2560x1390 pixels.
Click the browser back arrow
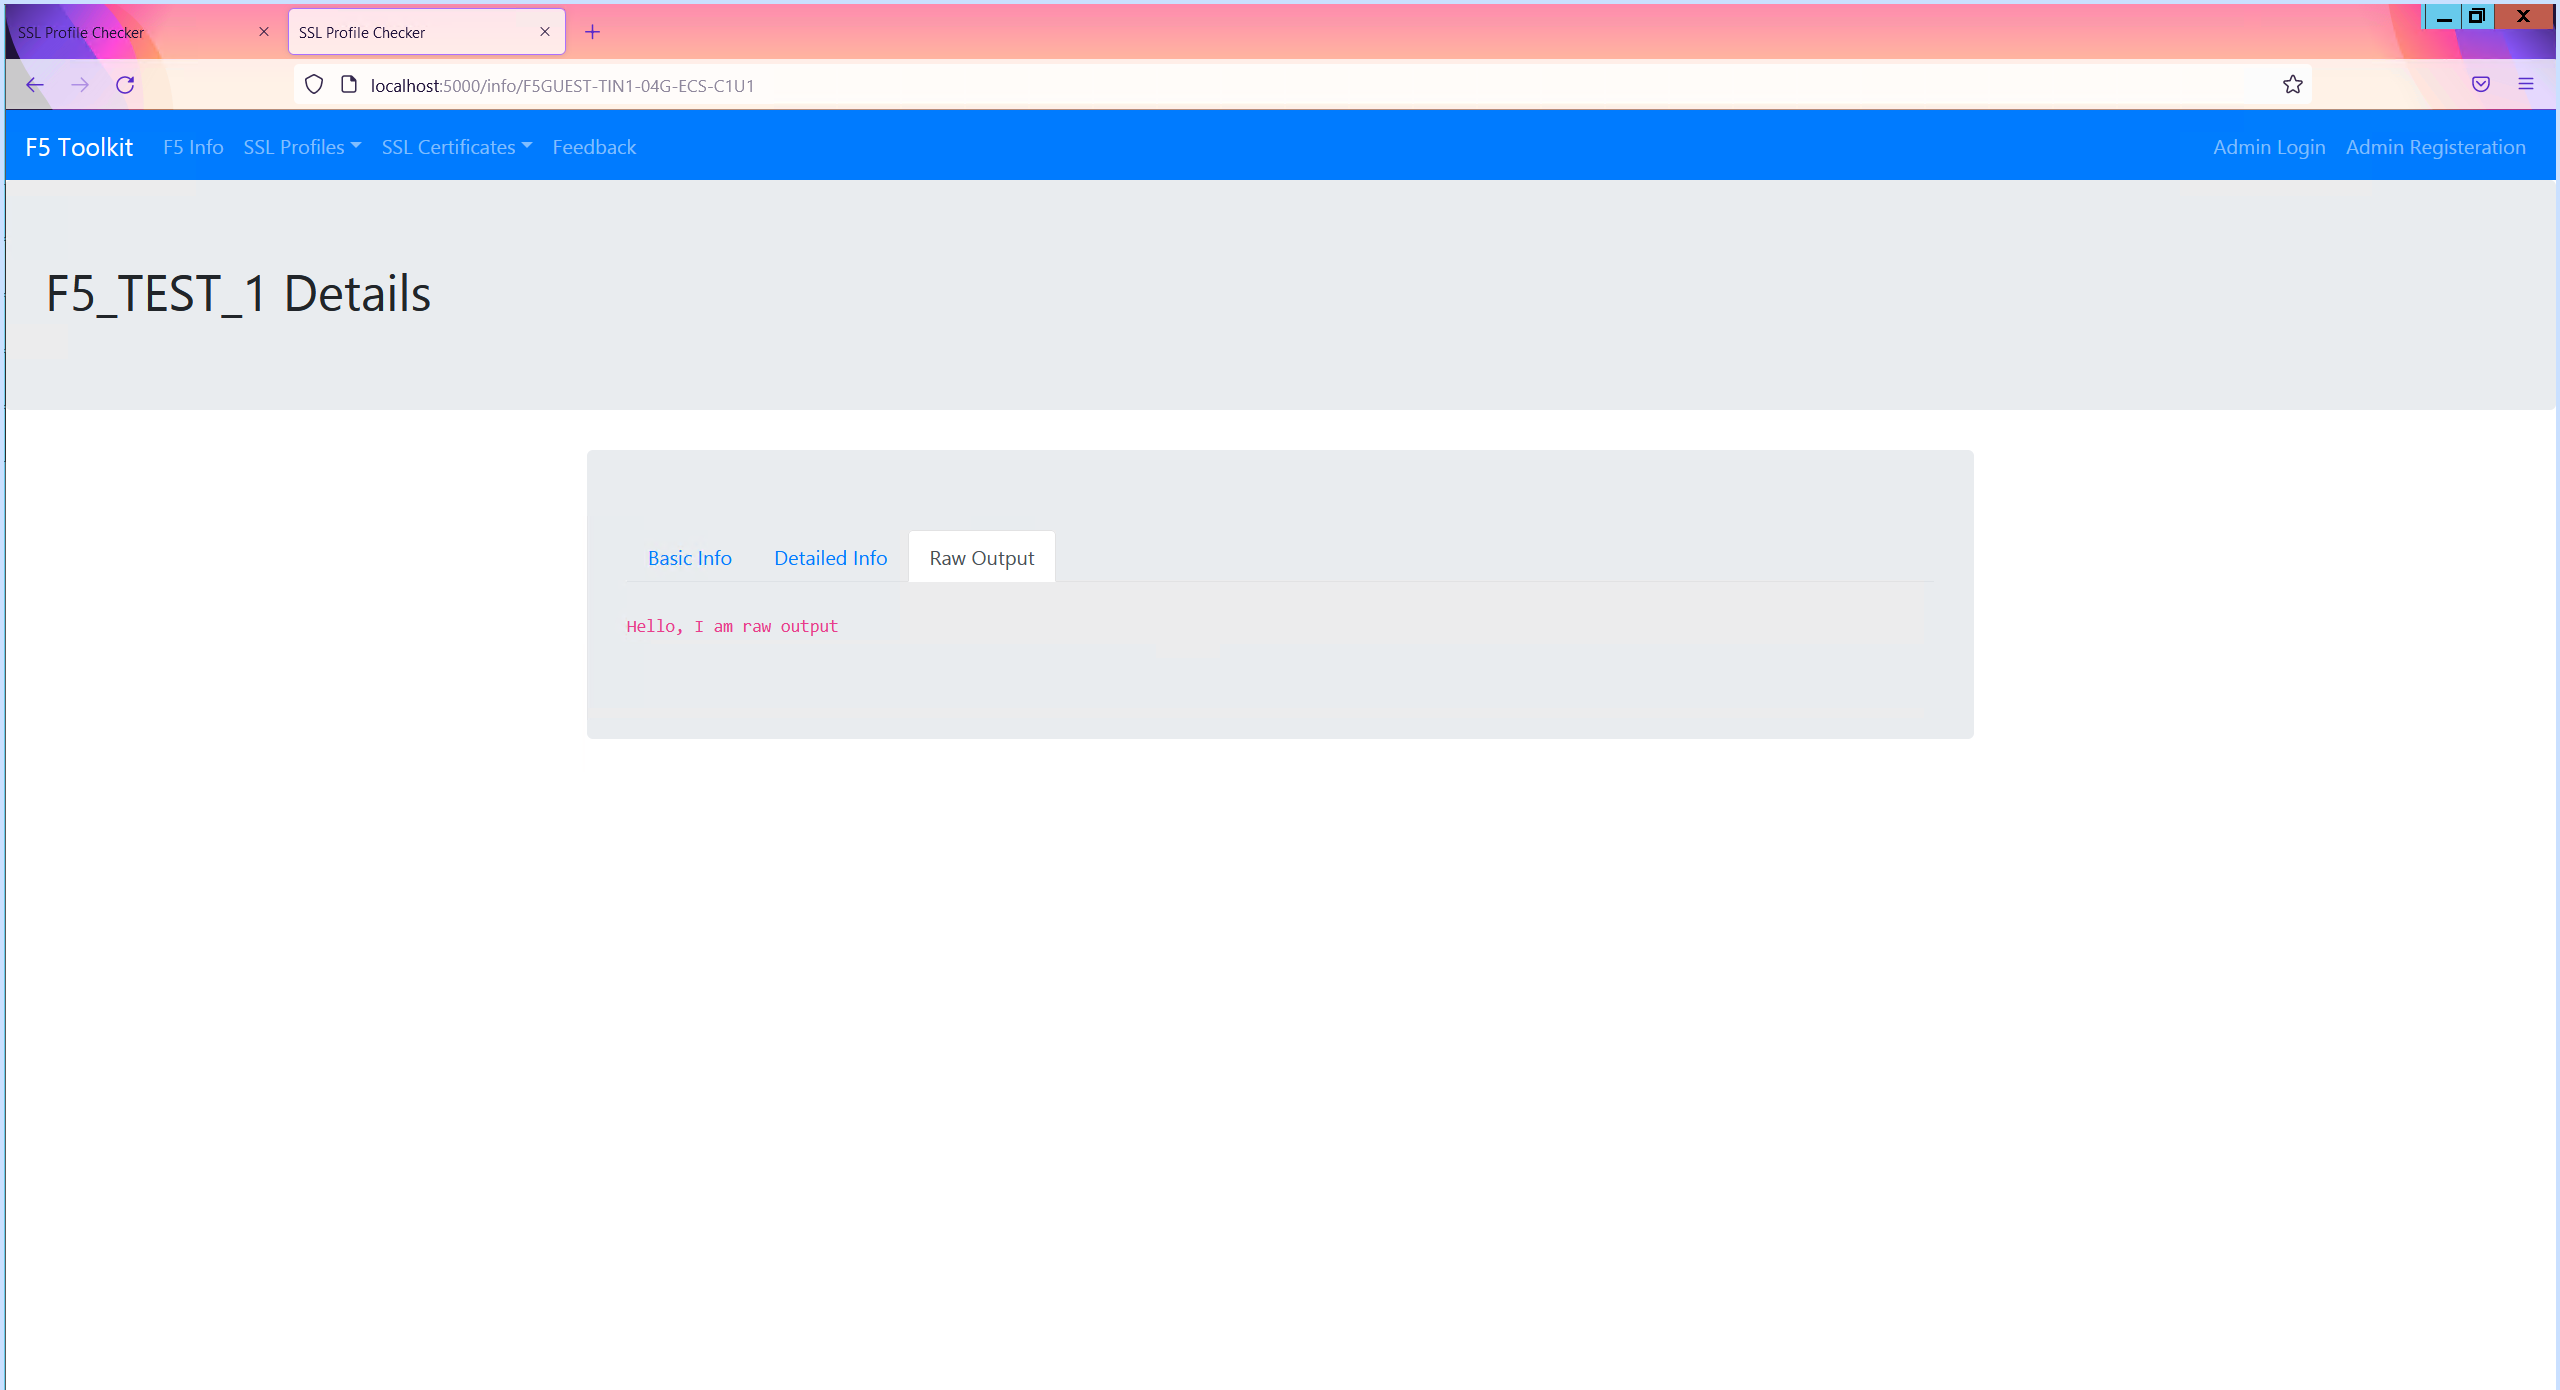(35, 85)
